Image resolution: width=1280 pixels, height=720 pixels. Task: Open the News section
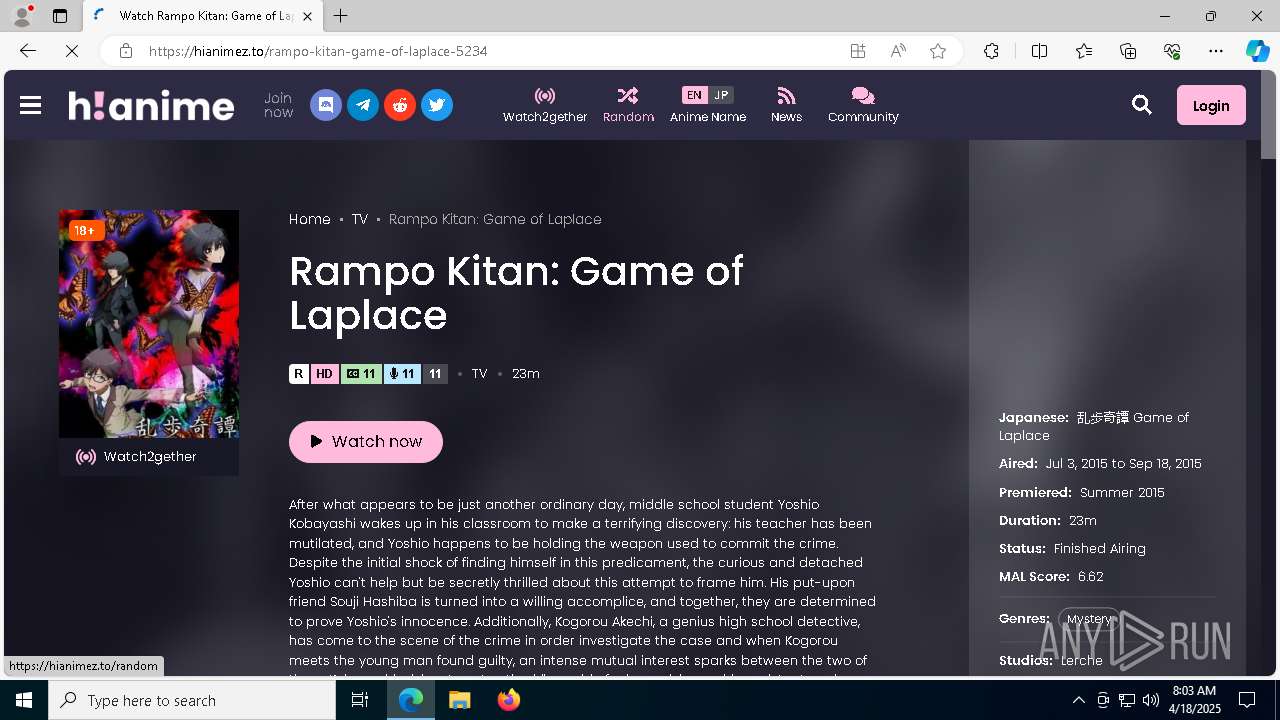(786, 105)
